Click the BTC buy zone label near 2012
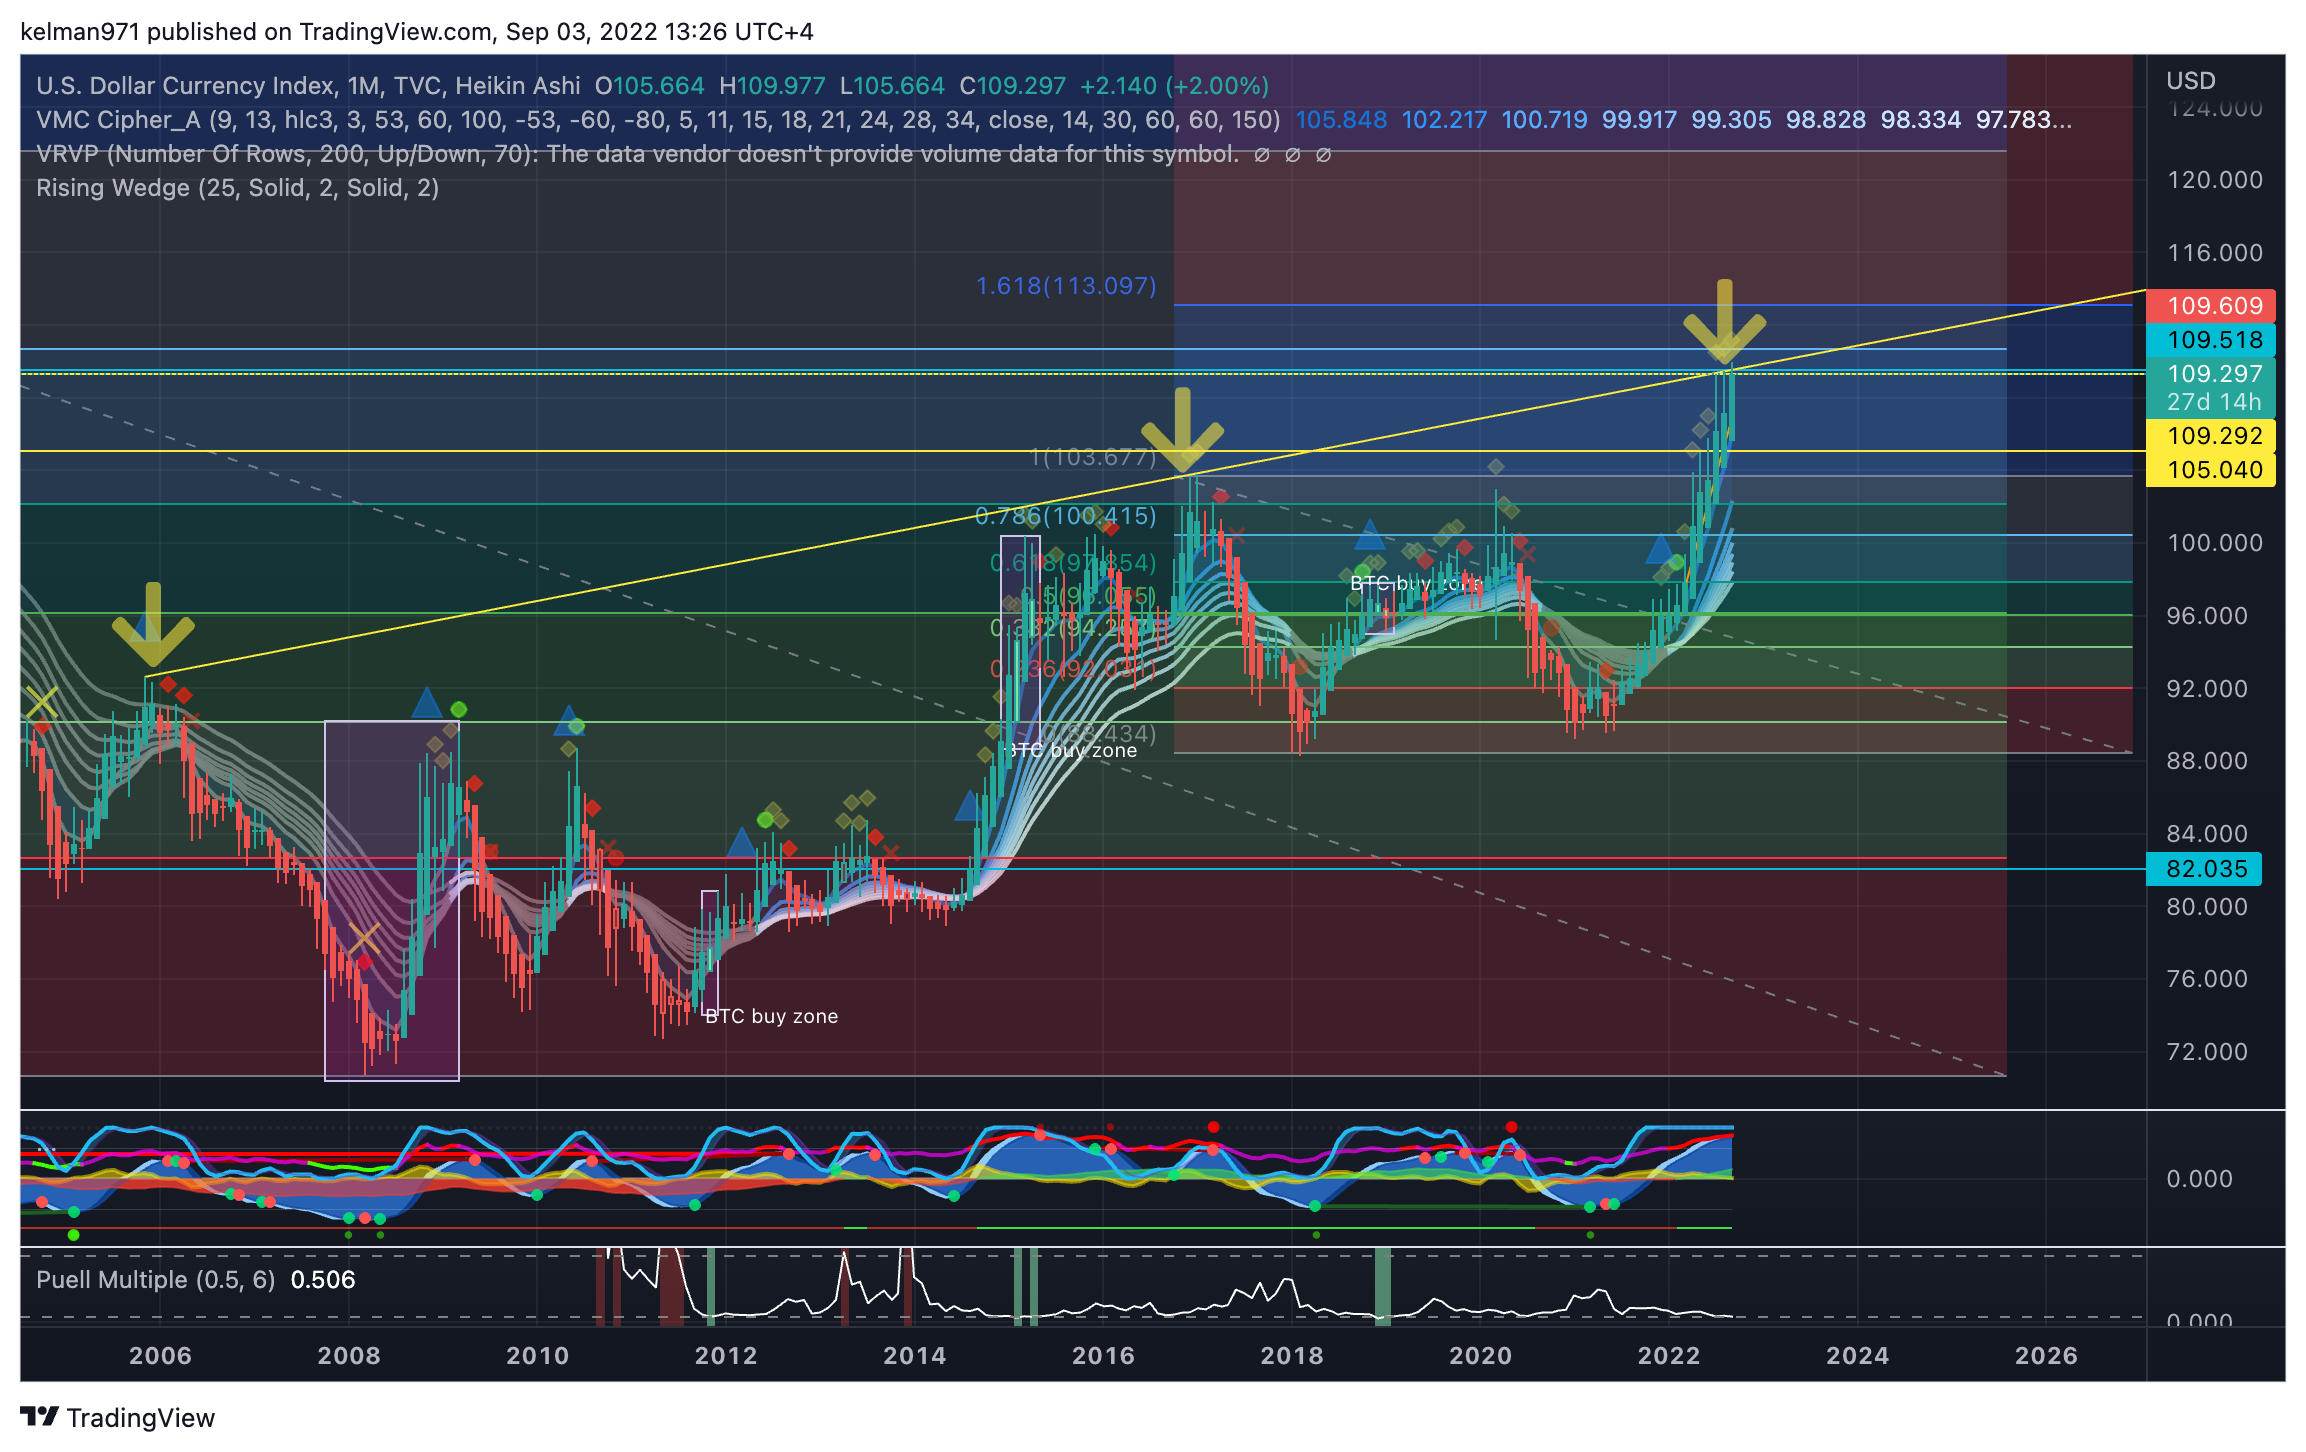This screenshot has width=2306, height=1452. click(x=772, y=1016)
